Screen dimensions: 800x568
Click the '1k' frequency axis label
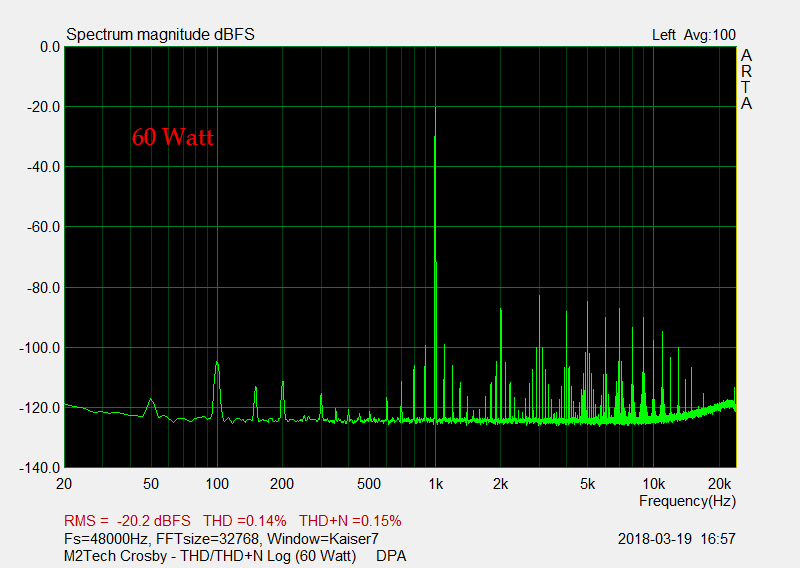point(436,484)
